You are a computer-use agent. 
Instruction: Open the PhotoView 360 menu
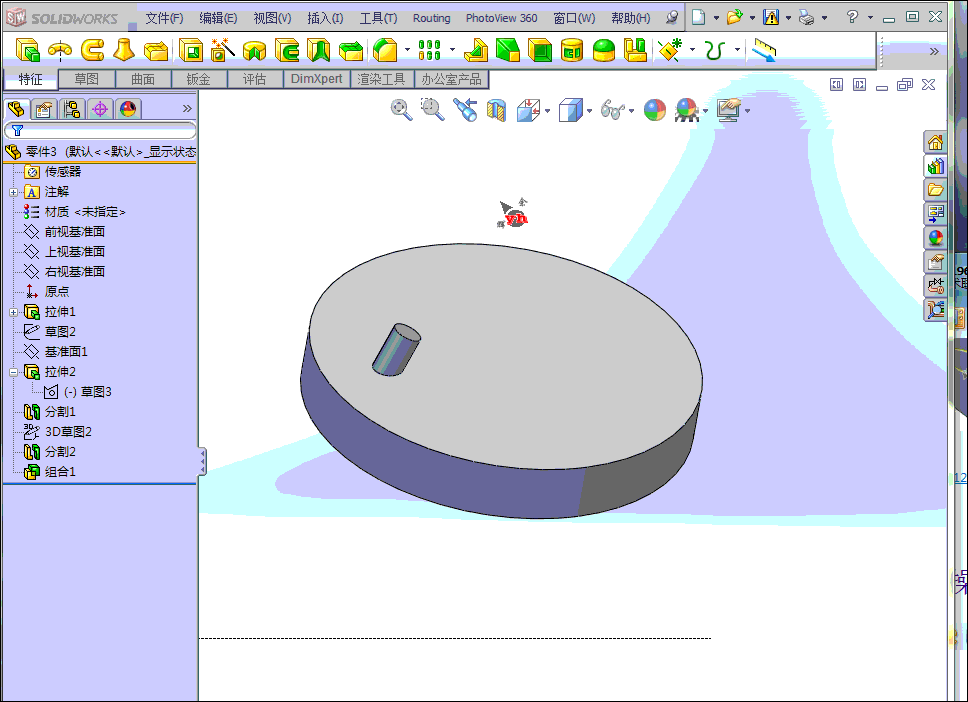(501, 19)
